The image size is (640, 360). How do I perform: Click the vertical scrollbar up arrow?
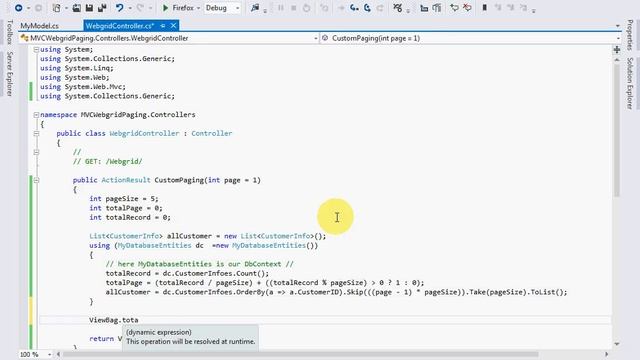(617, 60)
